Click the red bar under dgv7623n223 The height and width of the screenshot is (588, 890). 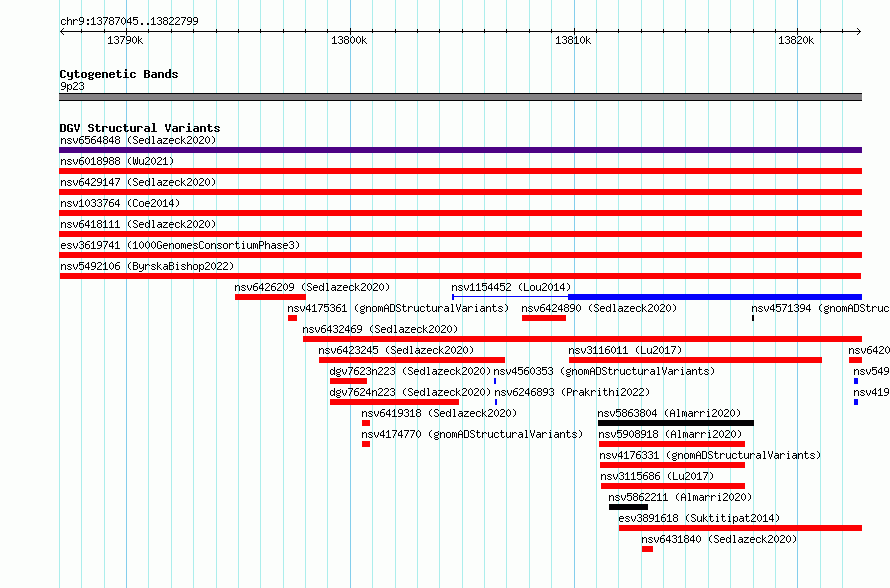click(348, 381)
